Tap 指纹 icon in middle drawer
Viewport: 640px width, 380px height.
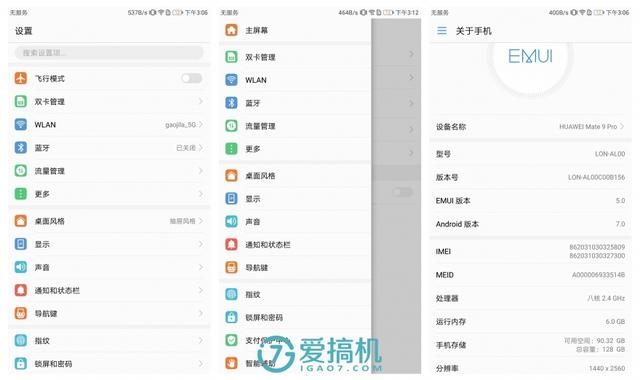pyautogui.click(x=231, y=294)
